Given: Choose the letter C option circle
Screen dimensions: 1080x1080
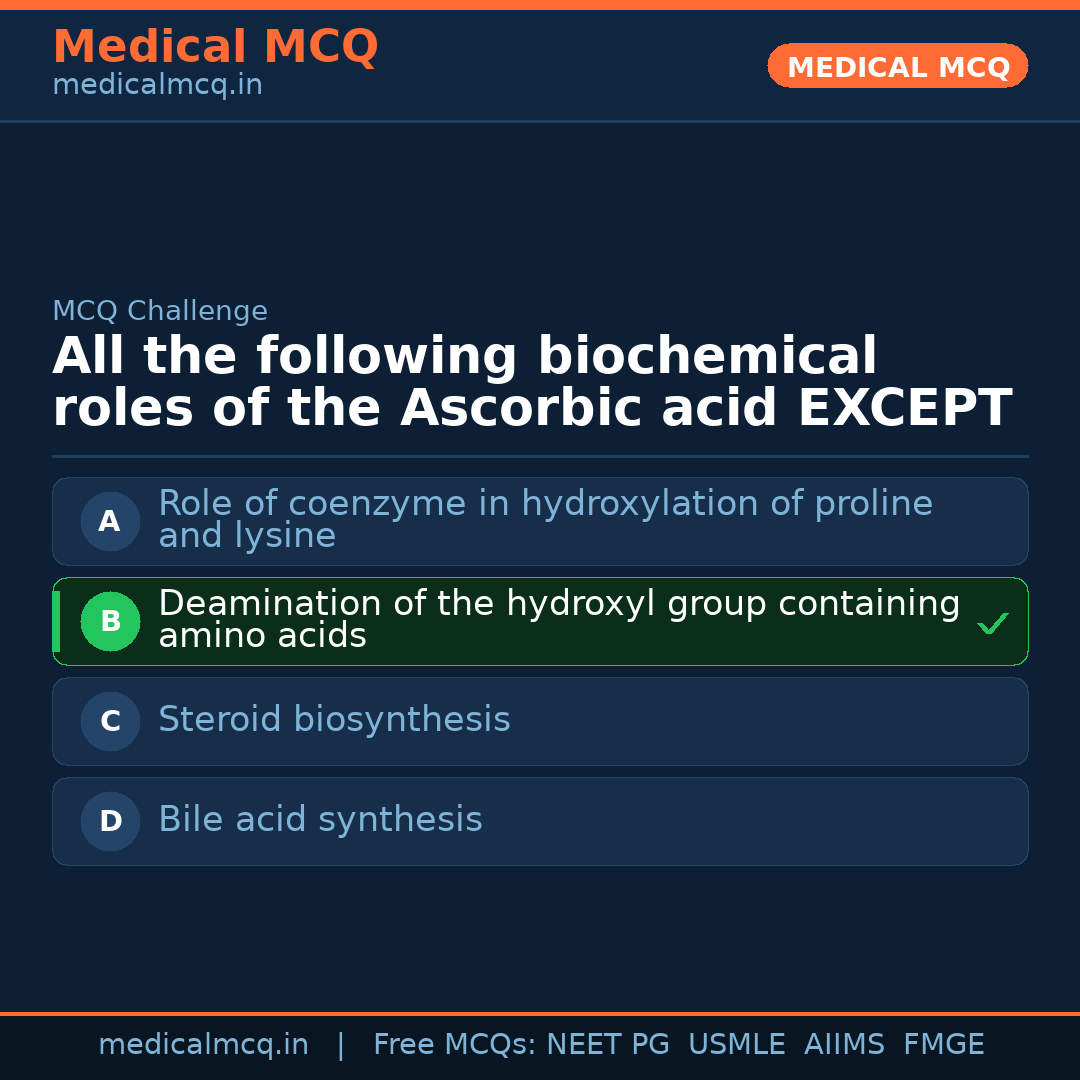Looking at the screenshot, I should pos(110,721).
